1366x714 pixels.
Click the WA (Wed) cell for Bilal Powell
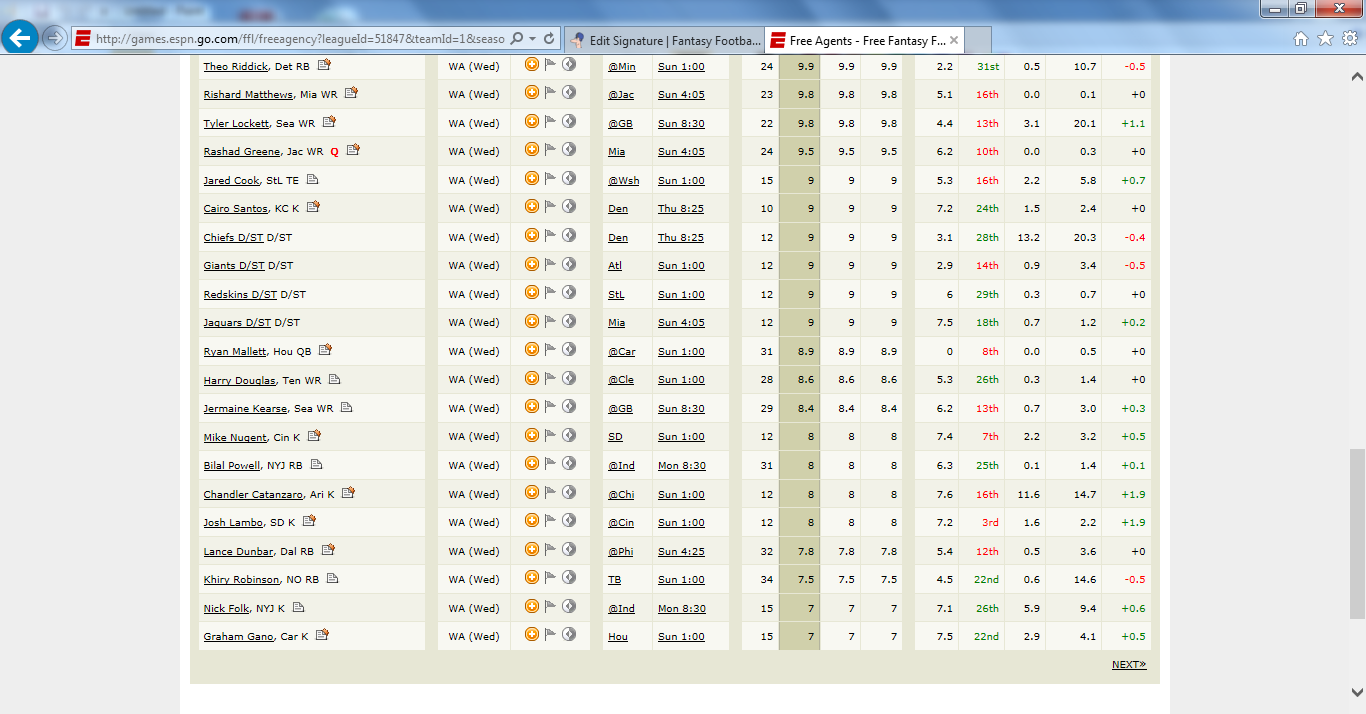point(474,465)
